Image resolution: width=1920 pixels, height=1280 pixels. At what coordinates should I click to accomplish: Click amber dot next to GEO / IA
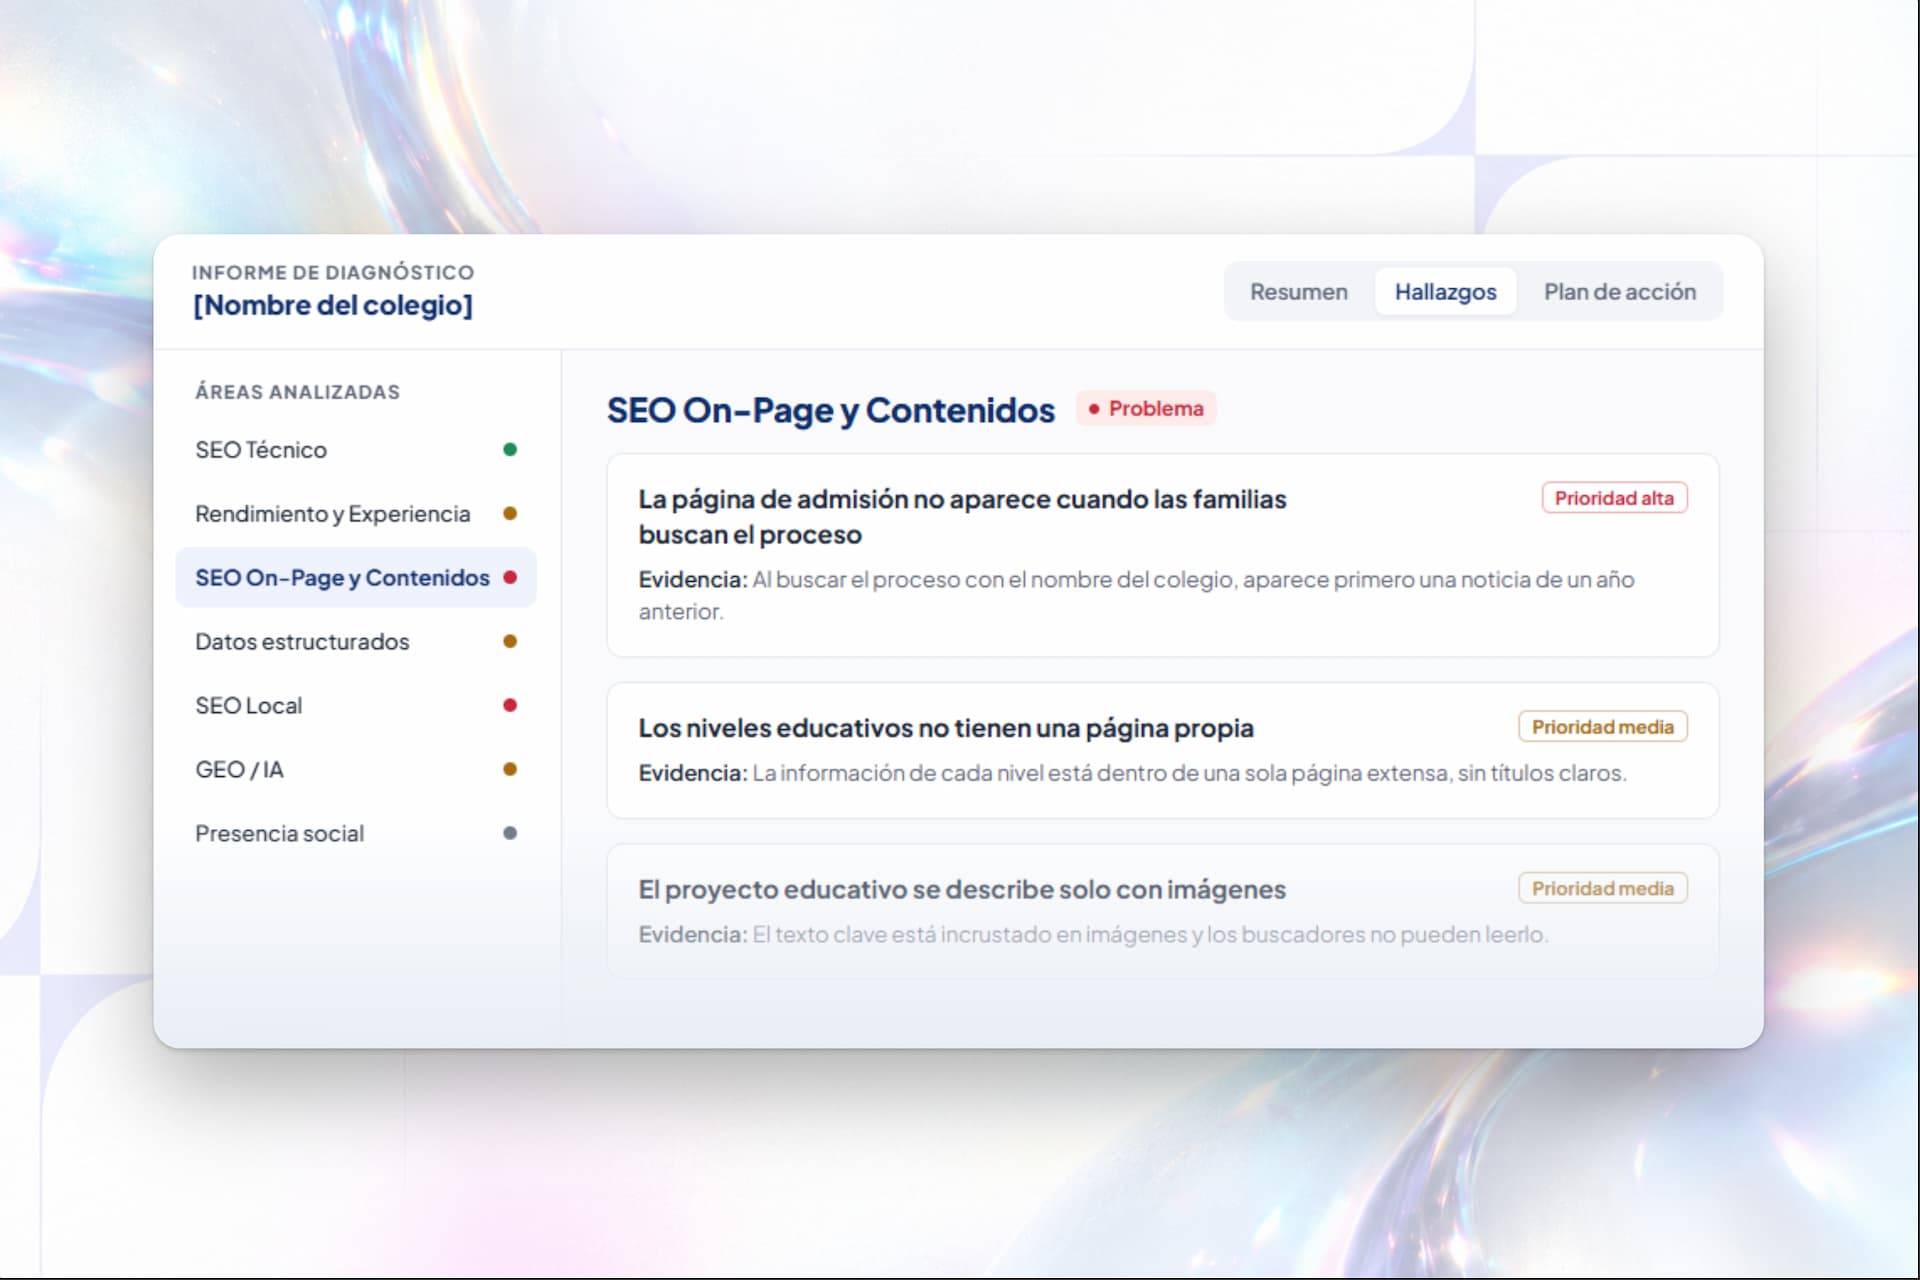click(510, 770)
